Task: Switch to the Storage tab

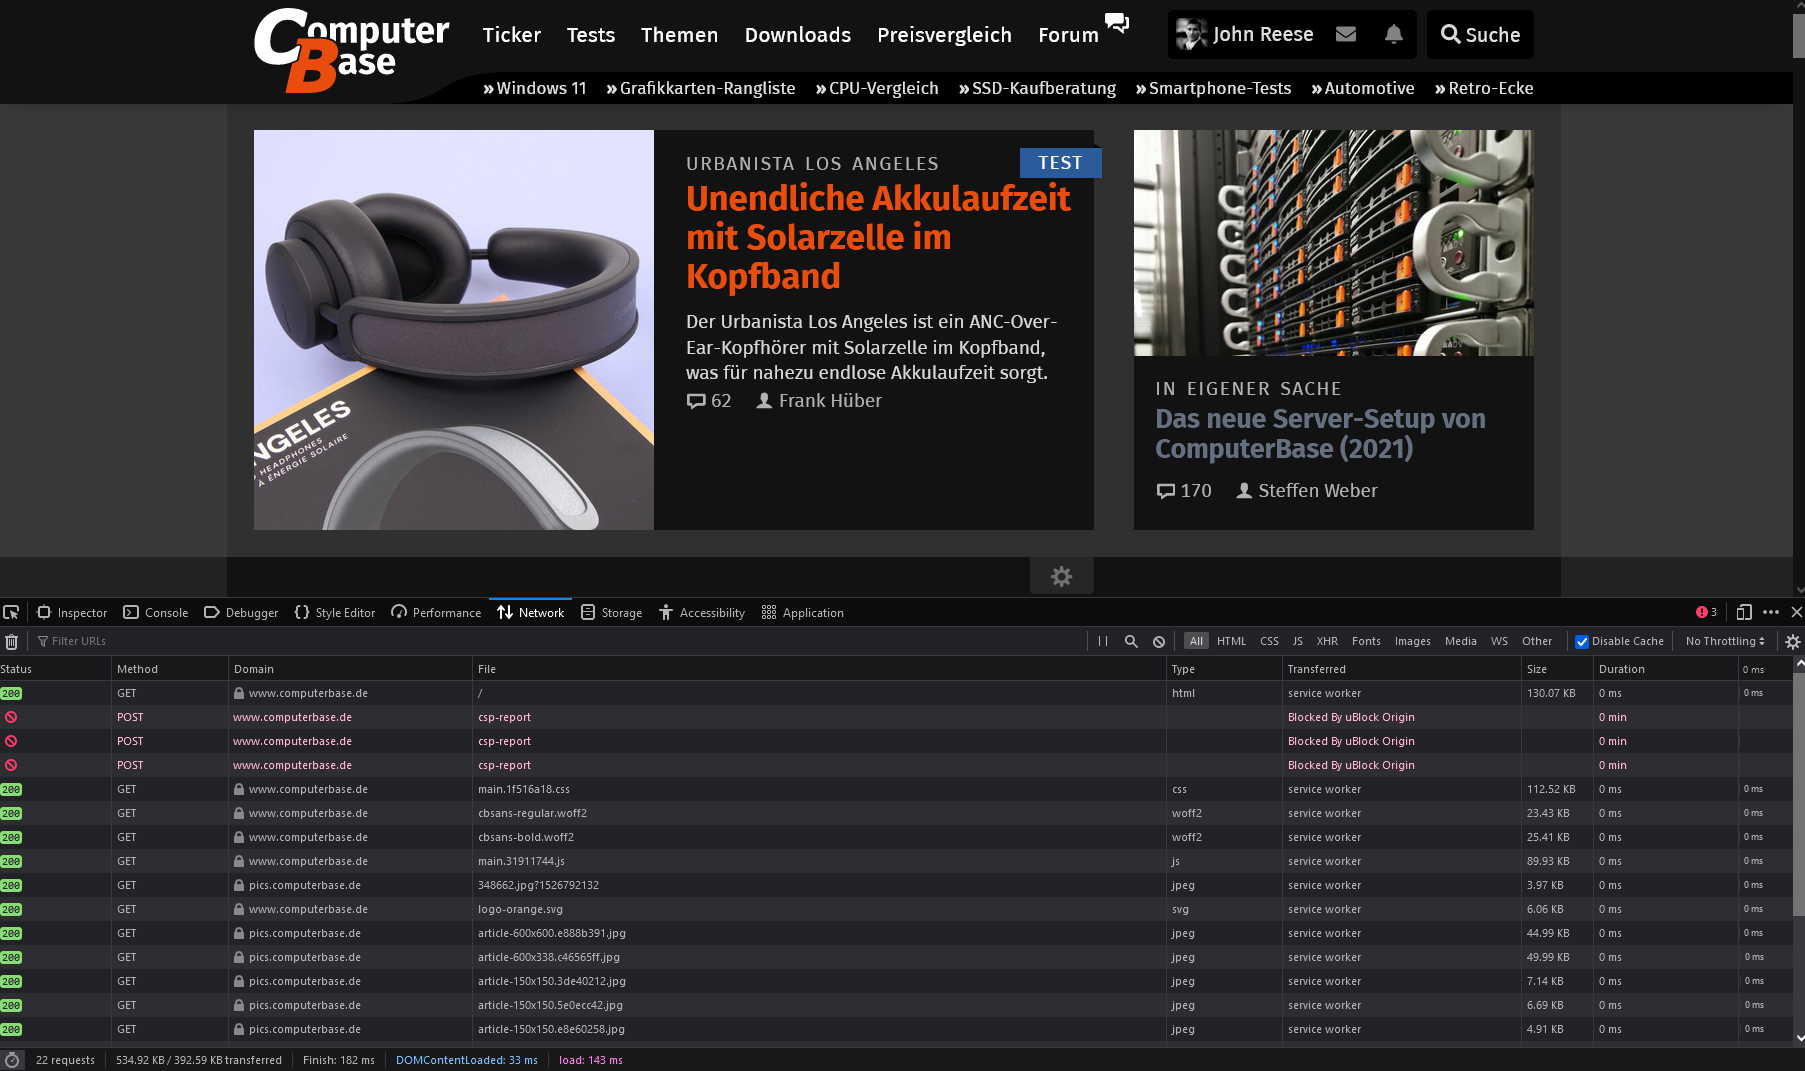Action: pyautogui.click(x=611, y=612)
